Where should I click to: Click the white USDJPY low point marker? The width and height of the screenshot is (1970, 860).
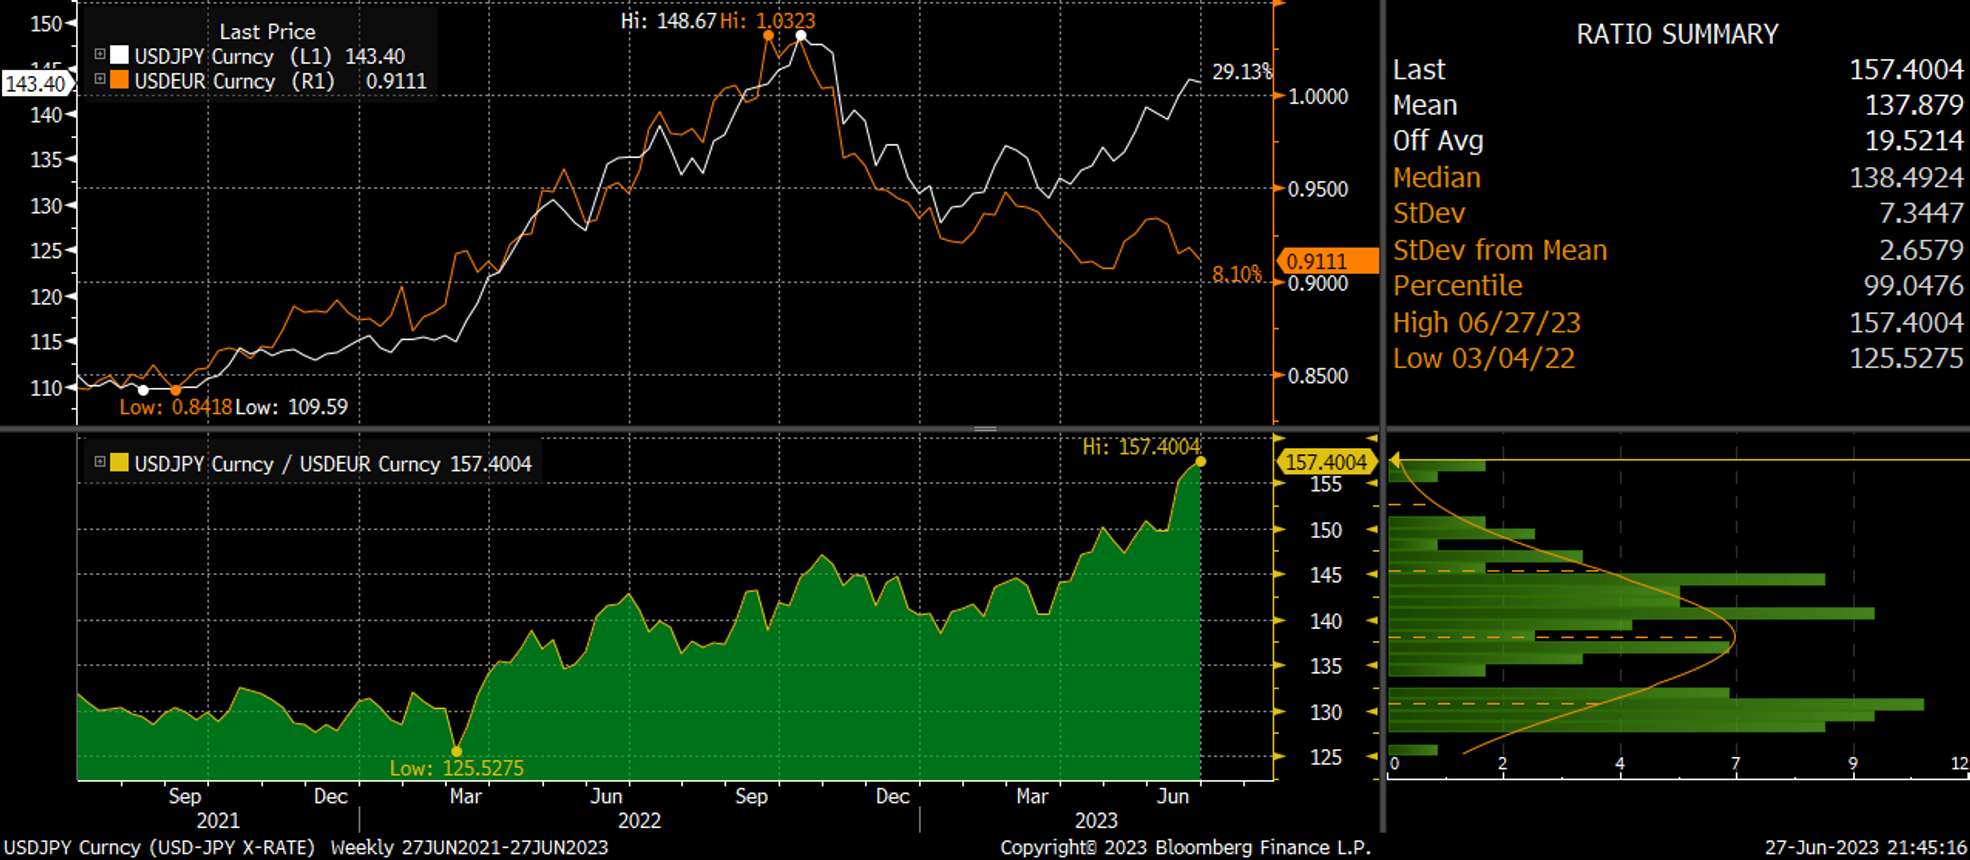point(143,390)
